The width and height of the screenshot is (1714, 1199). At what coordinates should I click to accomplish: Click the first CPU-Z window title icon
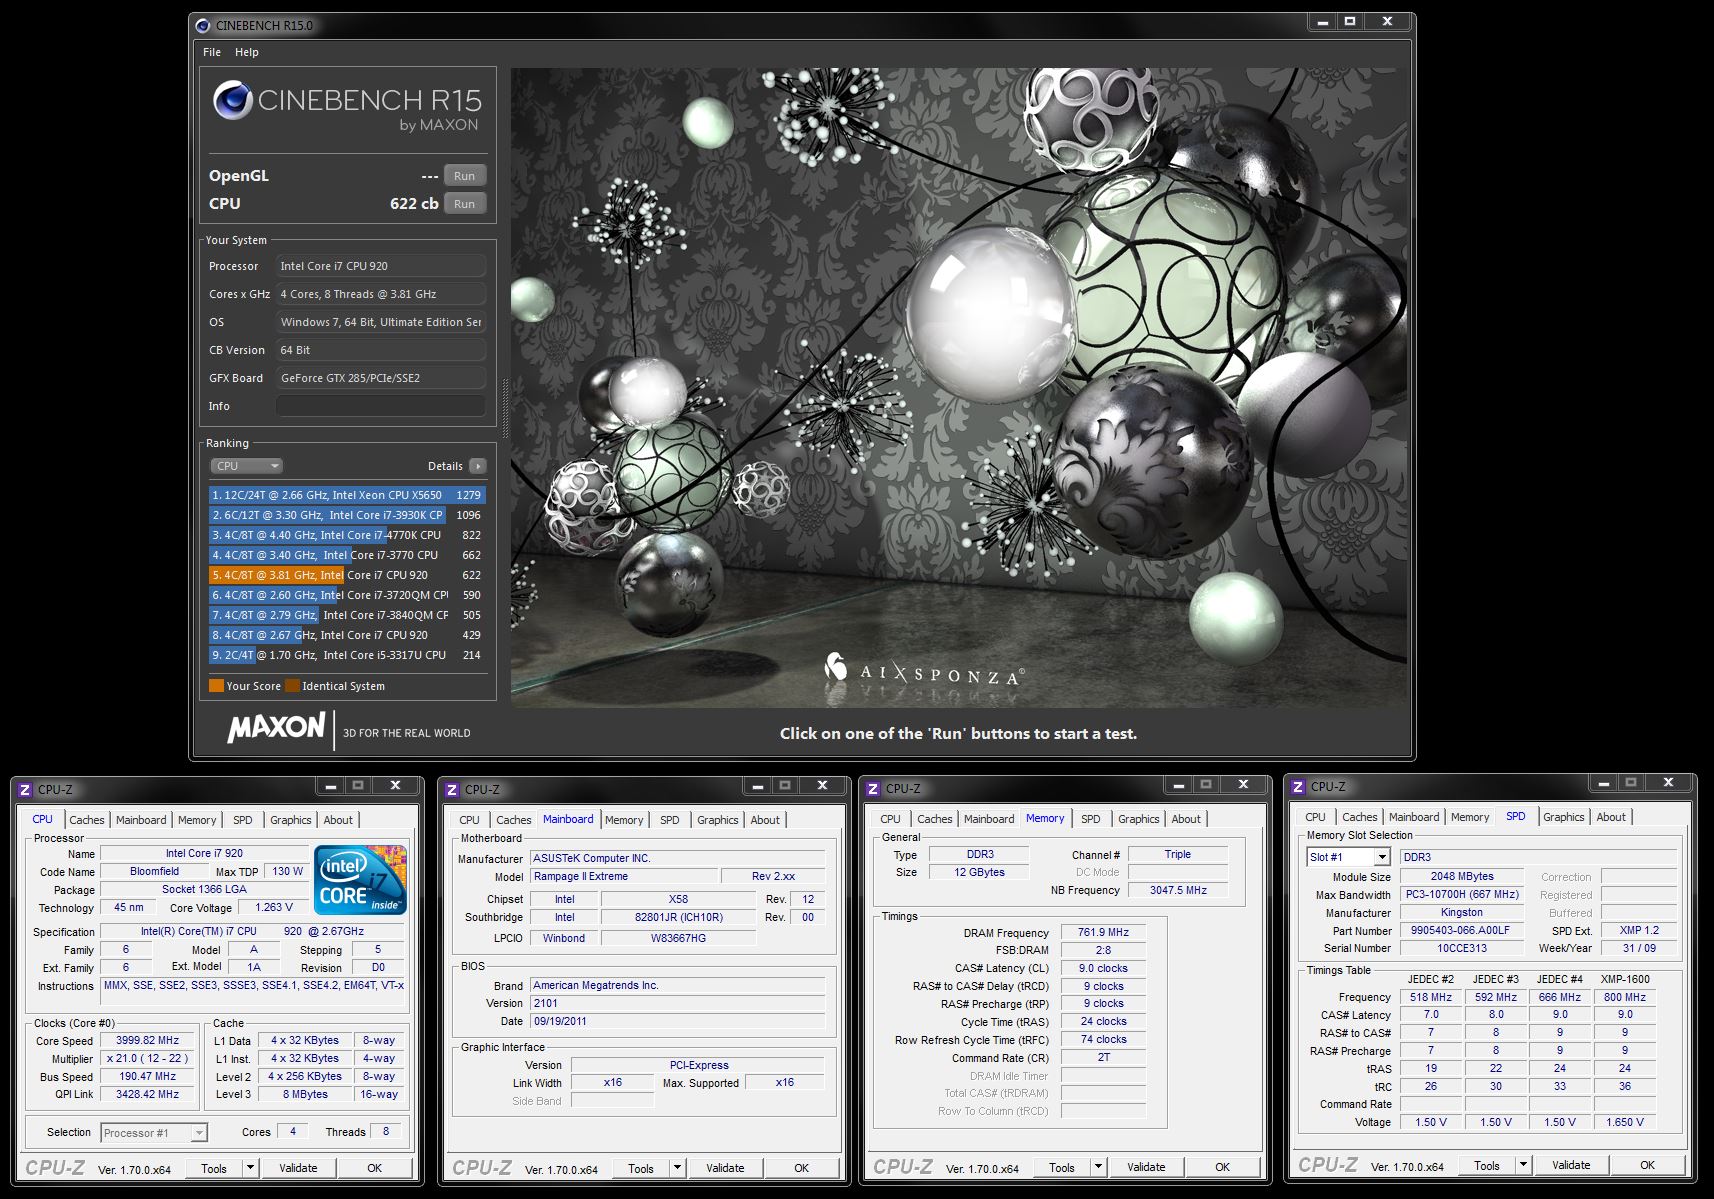(x=25, y=790)
